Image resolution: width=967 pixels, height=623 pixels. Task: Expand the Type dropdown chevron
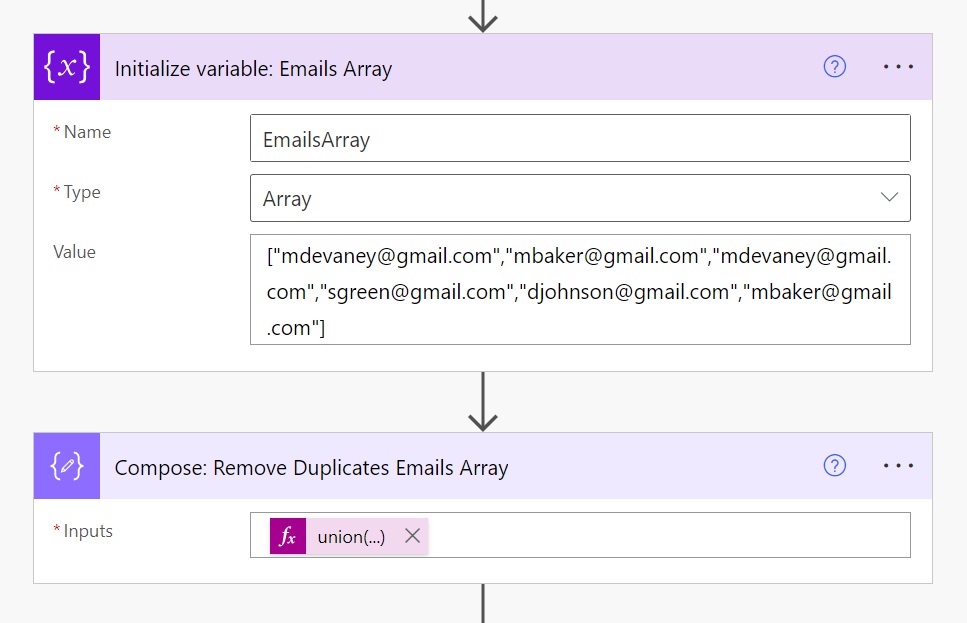coord(889,198)
